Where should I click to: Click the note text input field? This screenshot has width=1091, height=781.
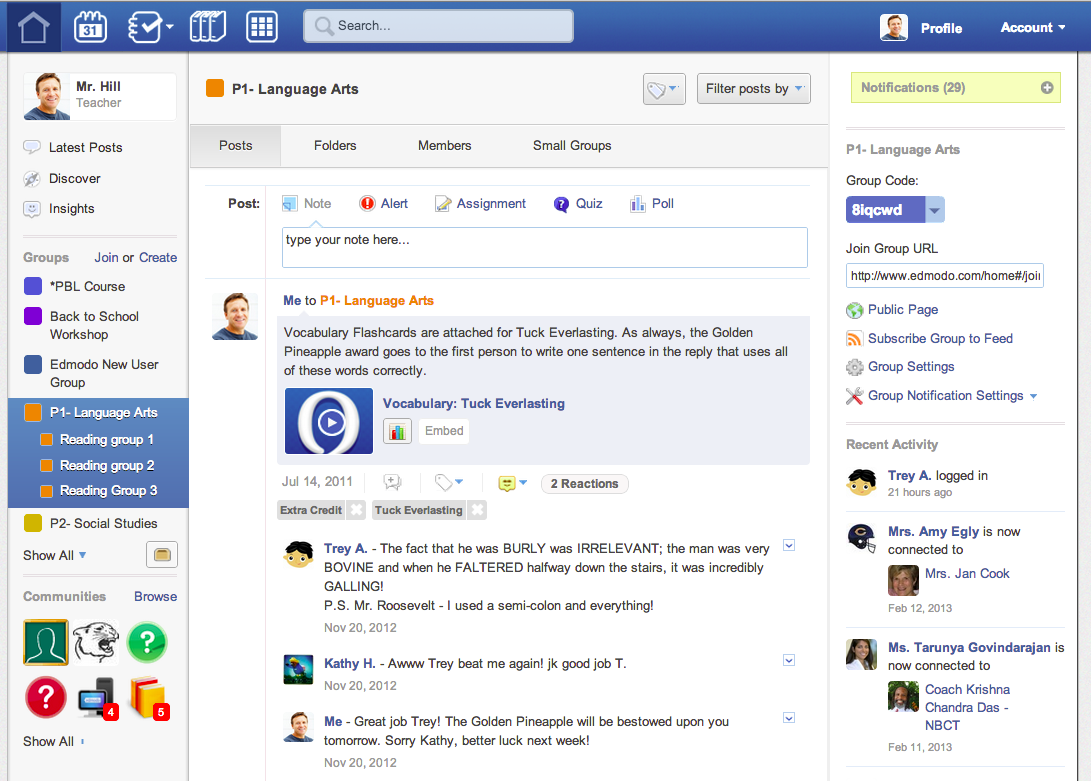click(x=544, y=247)
